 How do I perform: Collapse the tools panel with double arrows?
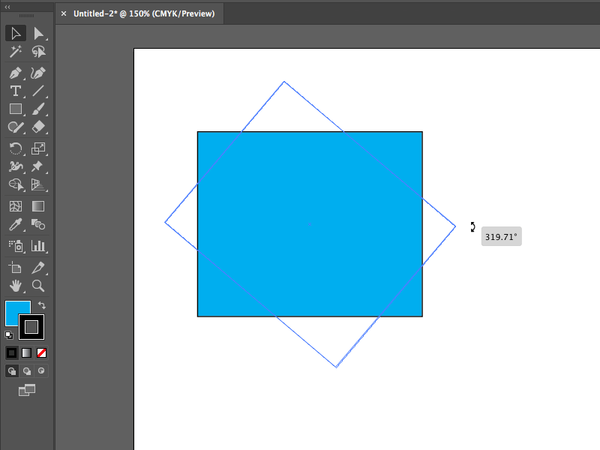(x=10, y=5)
